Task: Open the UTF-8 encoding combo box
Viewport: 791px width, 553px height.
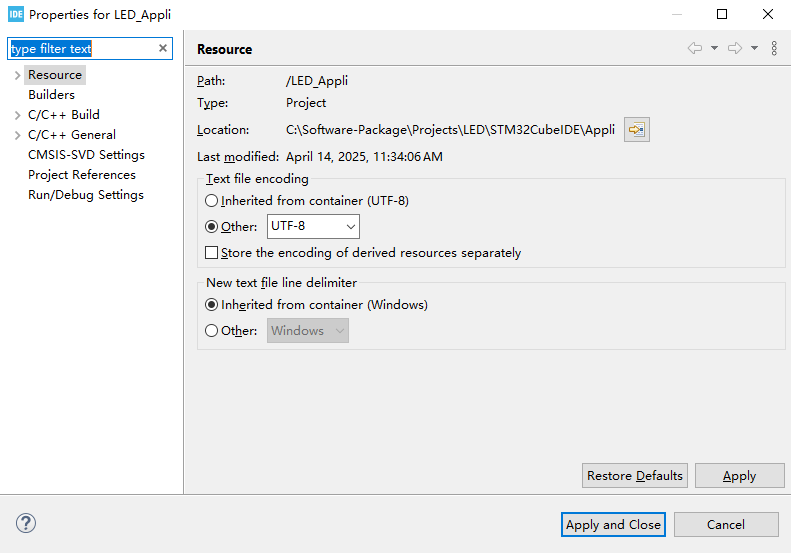Action: pos(313,227)
